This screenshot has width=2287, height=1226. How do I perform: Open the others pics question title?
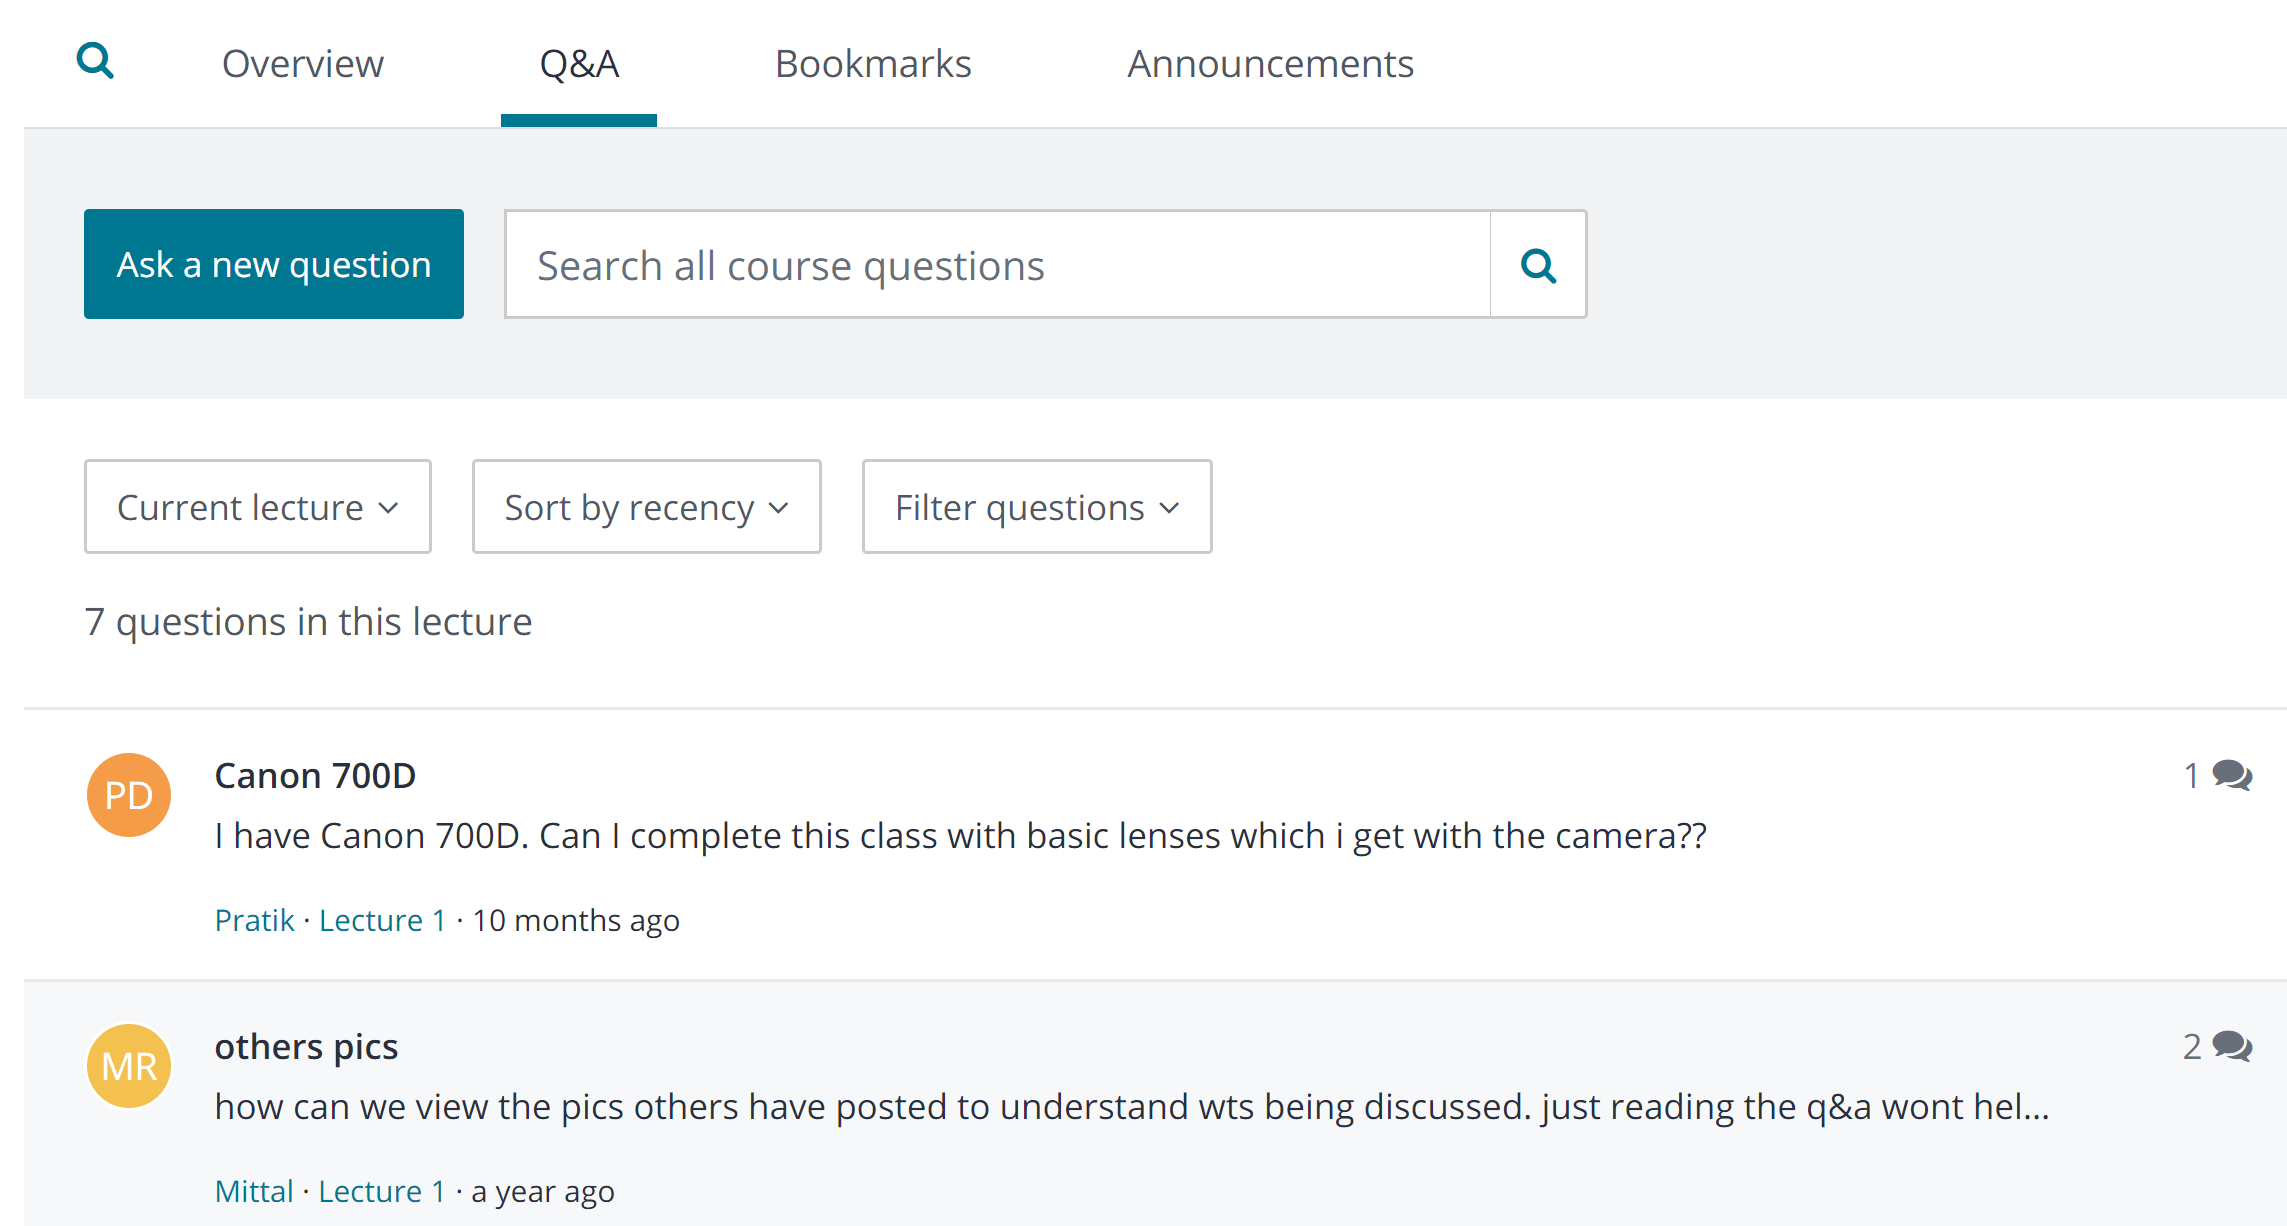click(306, 1047)
